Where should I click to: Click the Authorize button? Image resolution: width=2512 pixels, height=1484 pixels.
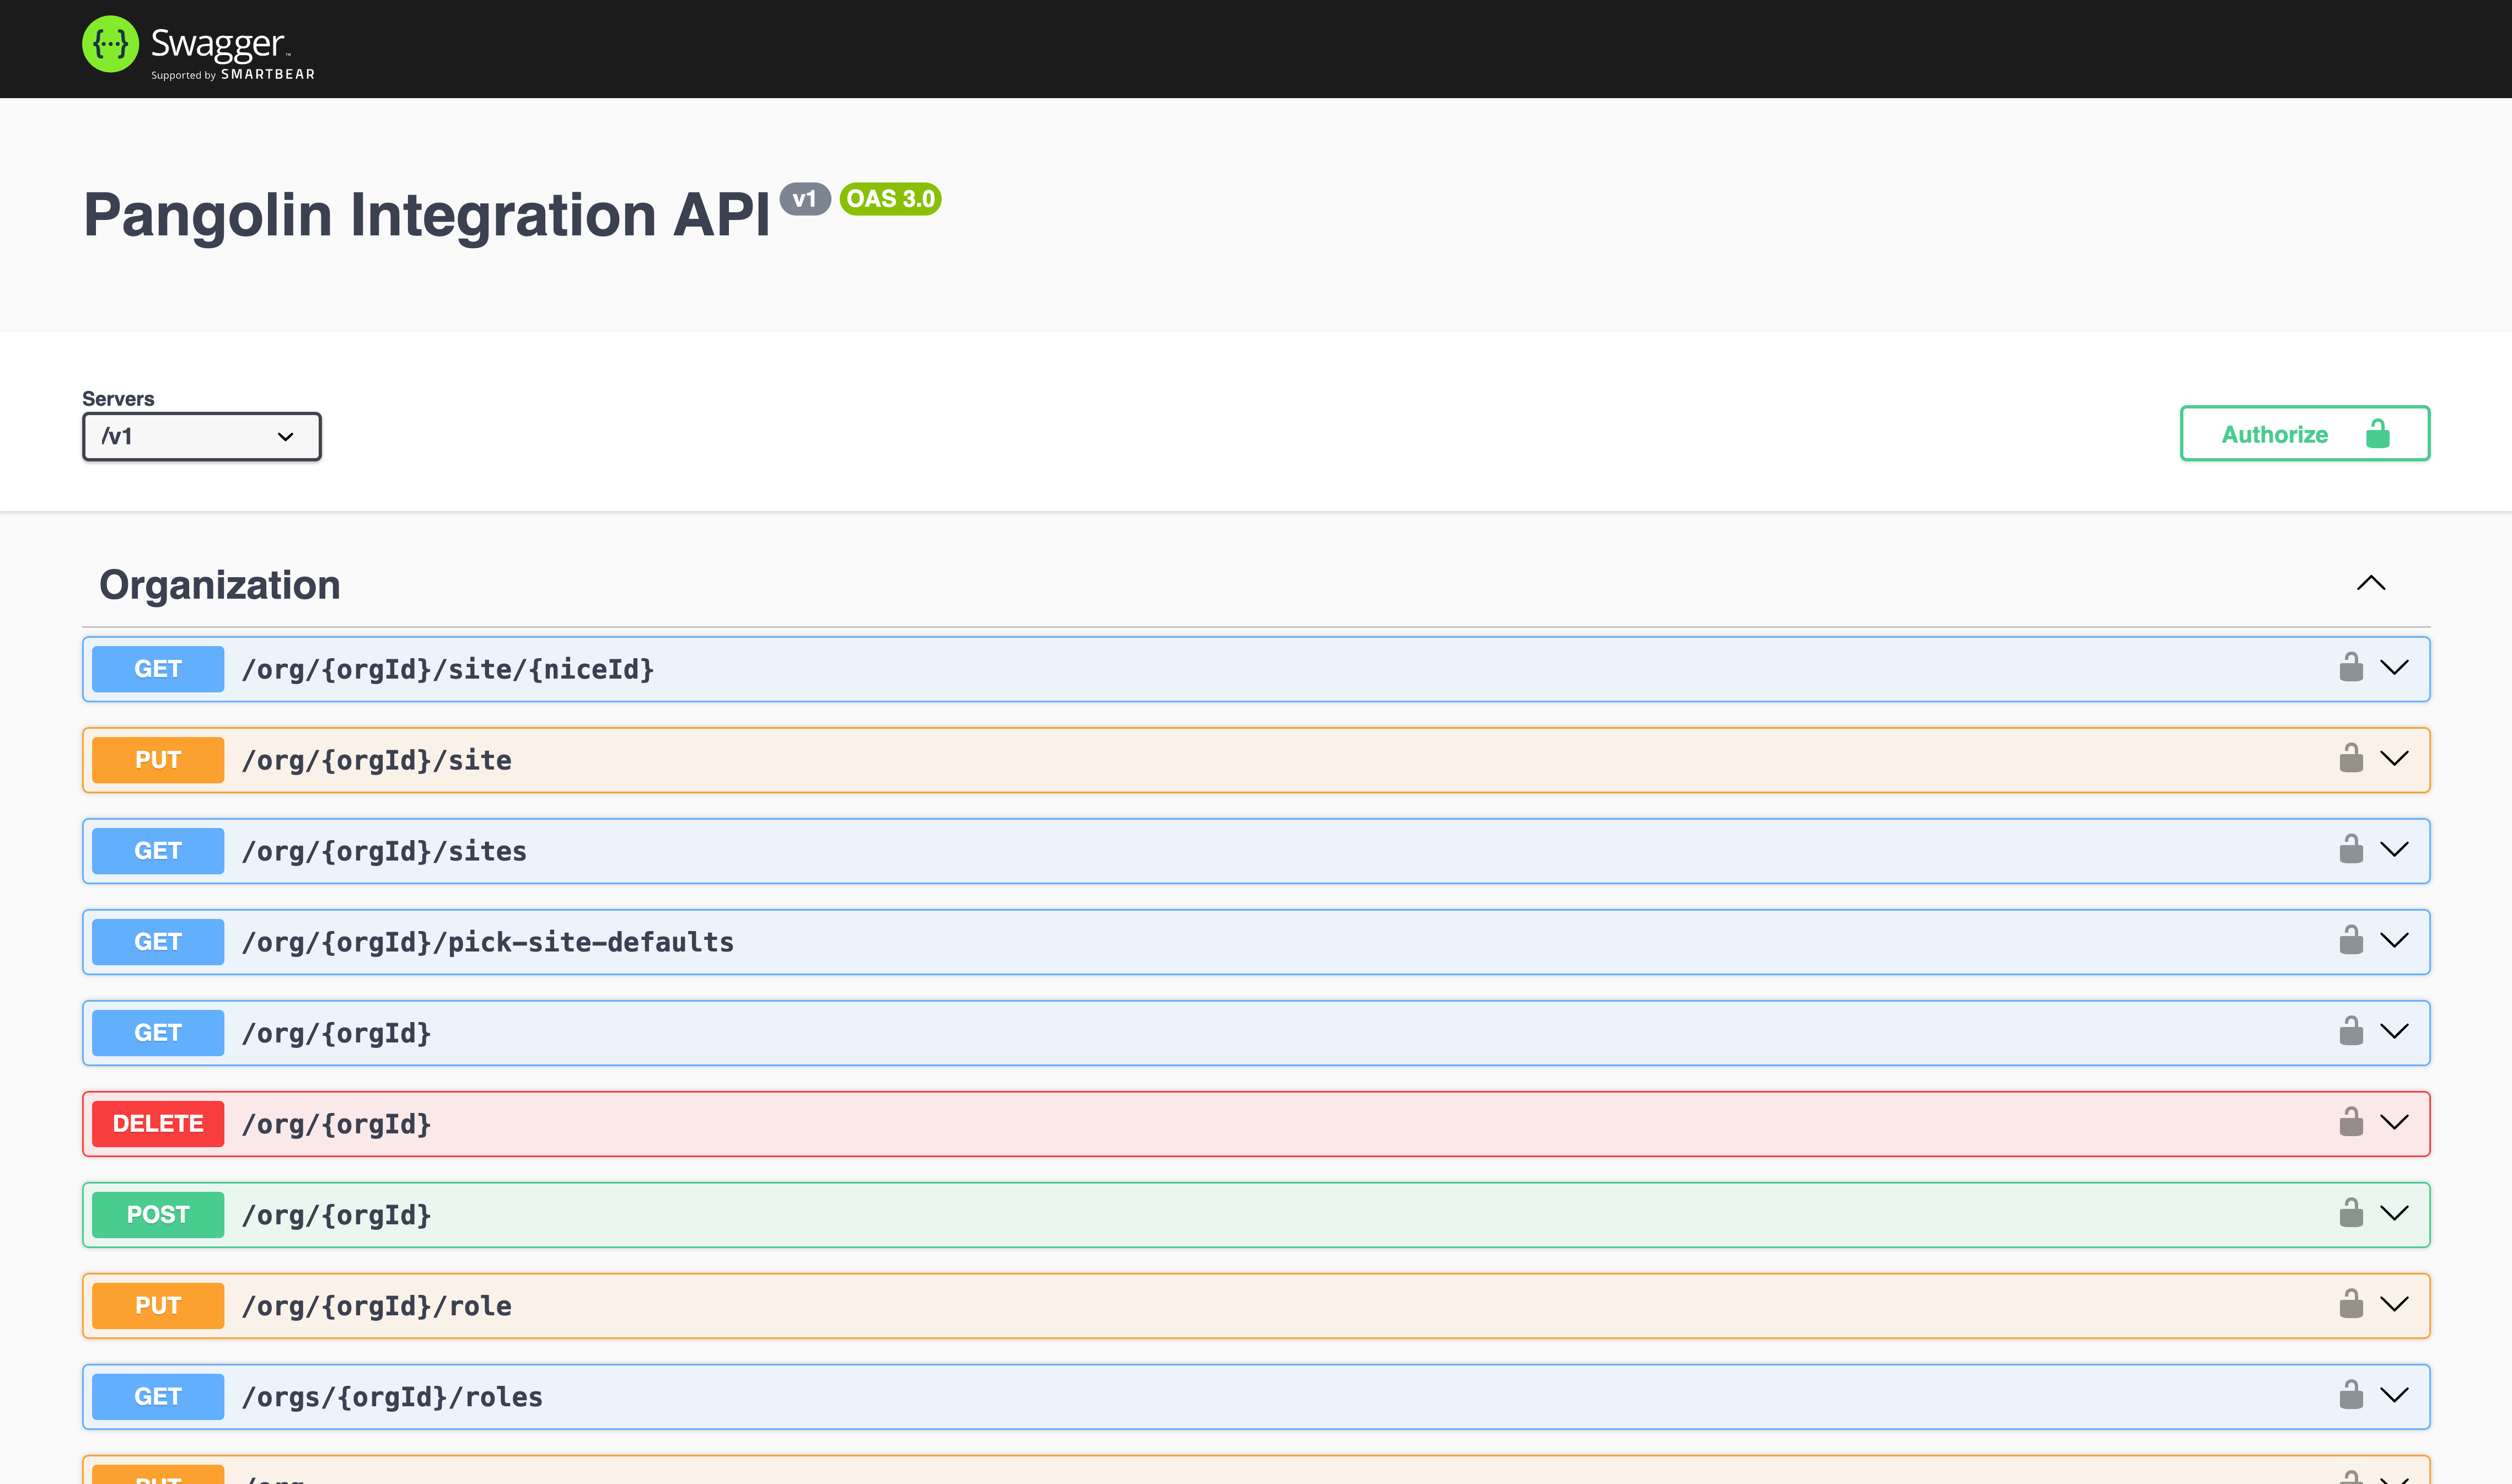pos(2304,434)
